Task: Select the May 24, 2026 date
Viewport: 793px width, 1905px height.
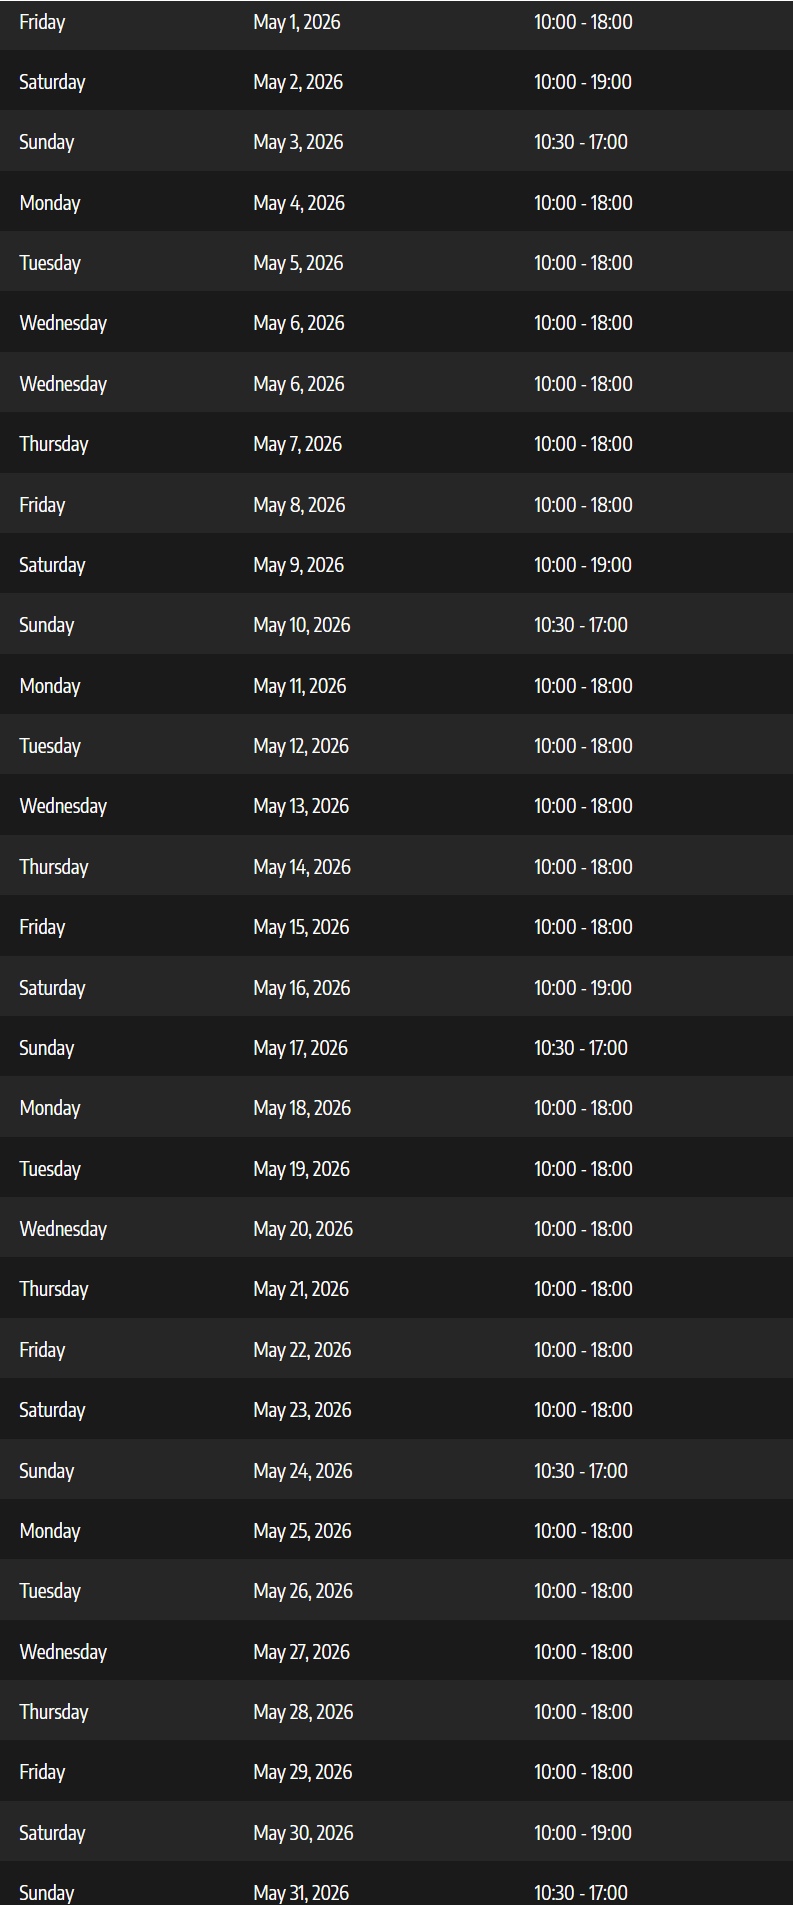Action: pos(302,1471)
